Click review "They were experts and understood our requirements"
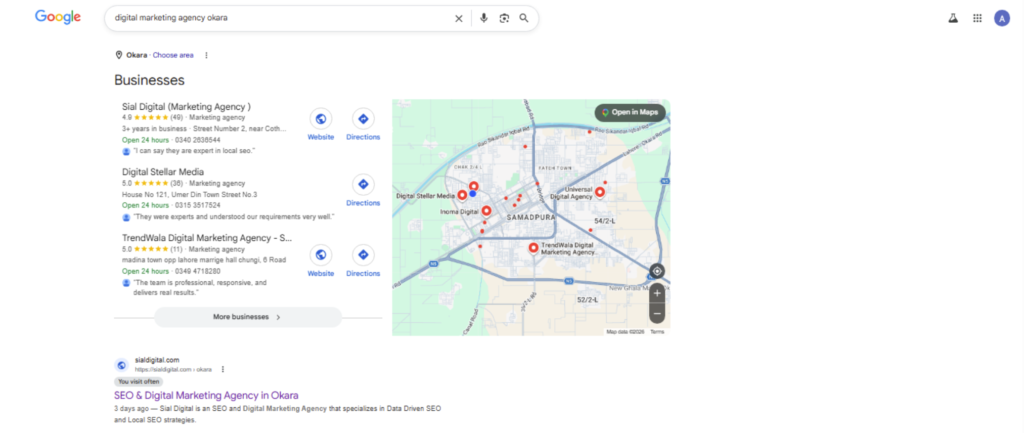The image size is (1024, 433). tap(233, 216)
